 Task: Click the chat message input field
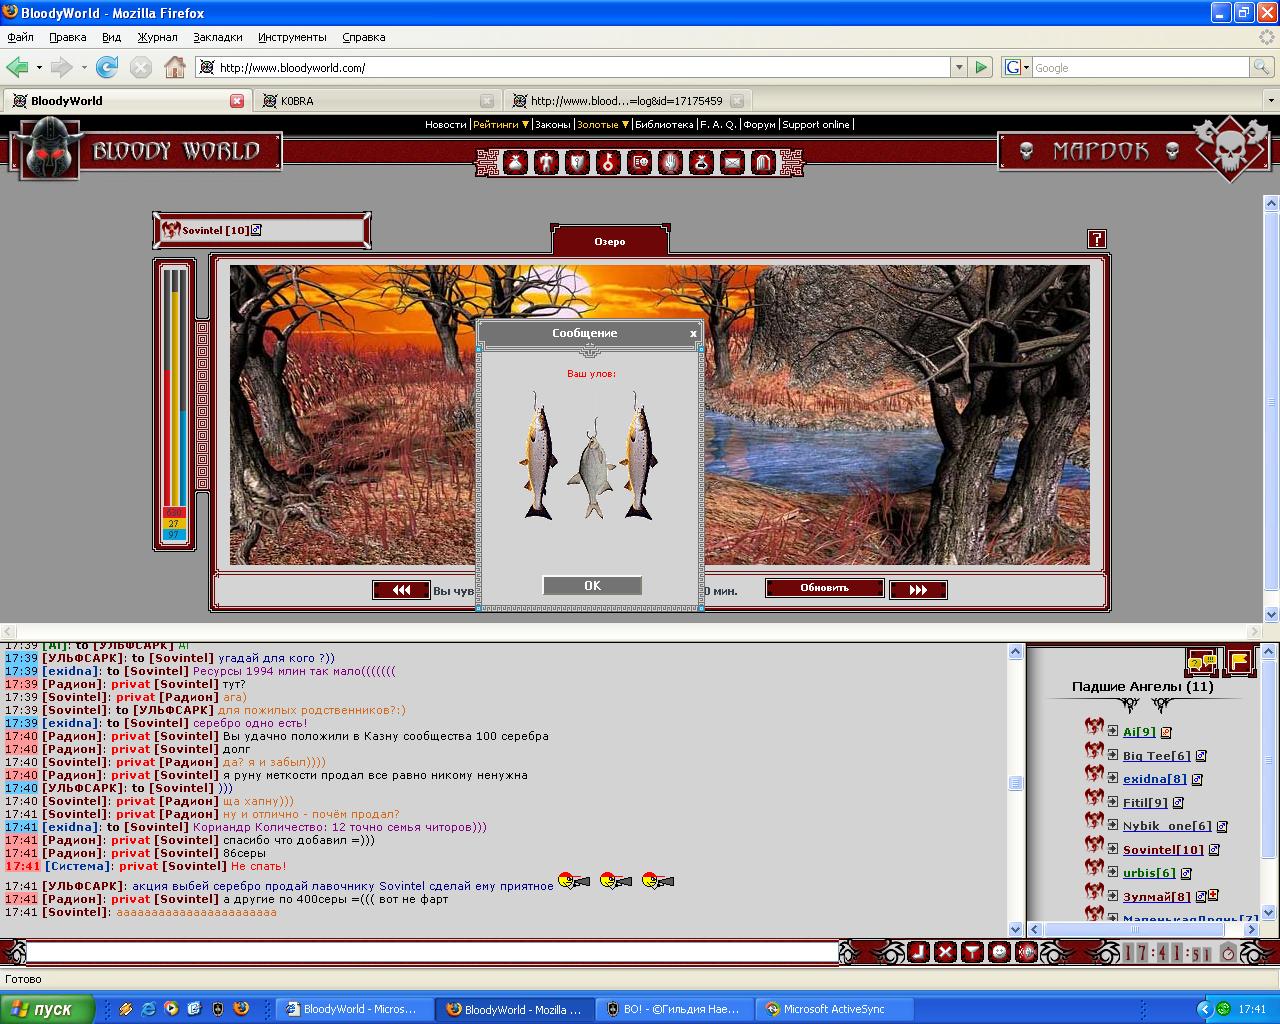[432, 952]
